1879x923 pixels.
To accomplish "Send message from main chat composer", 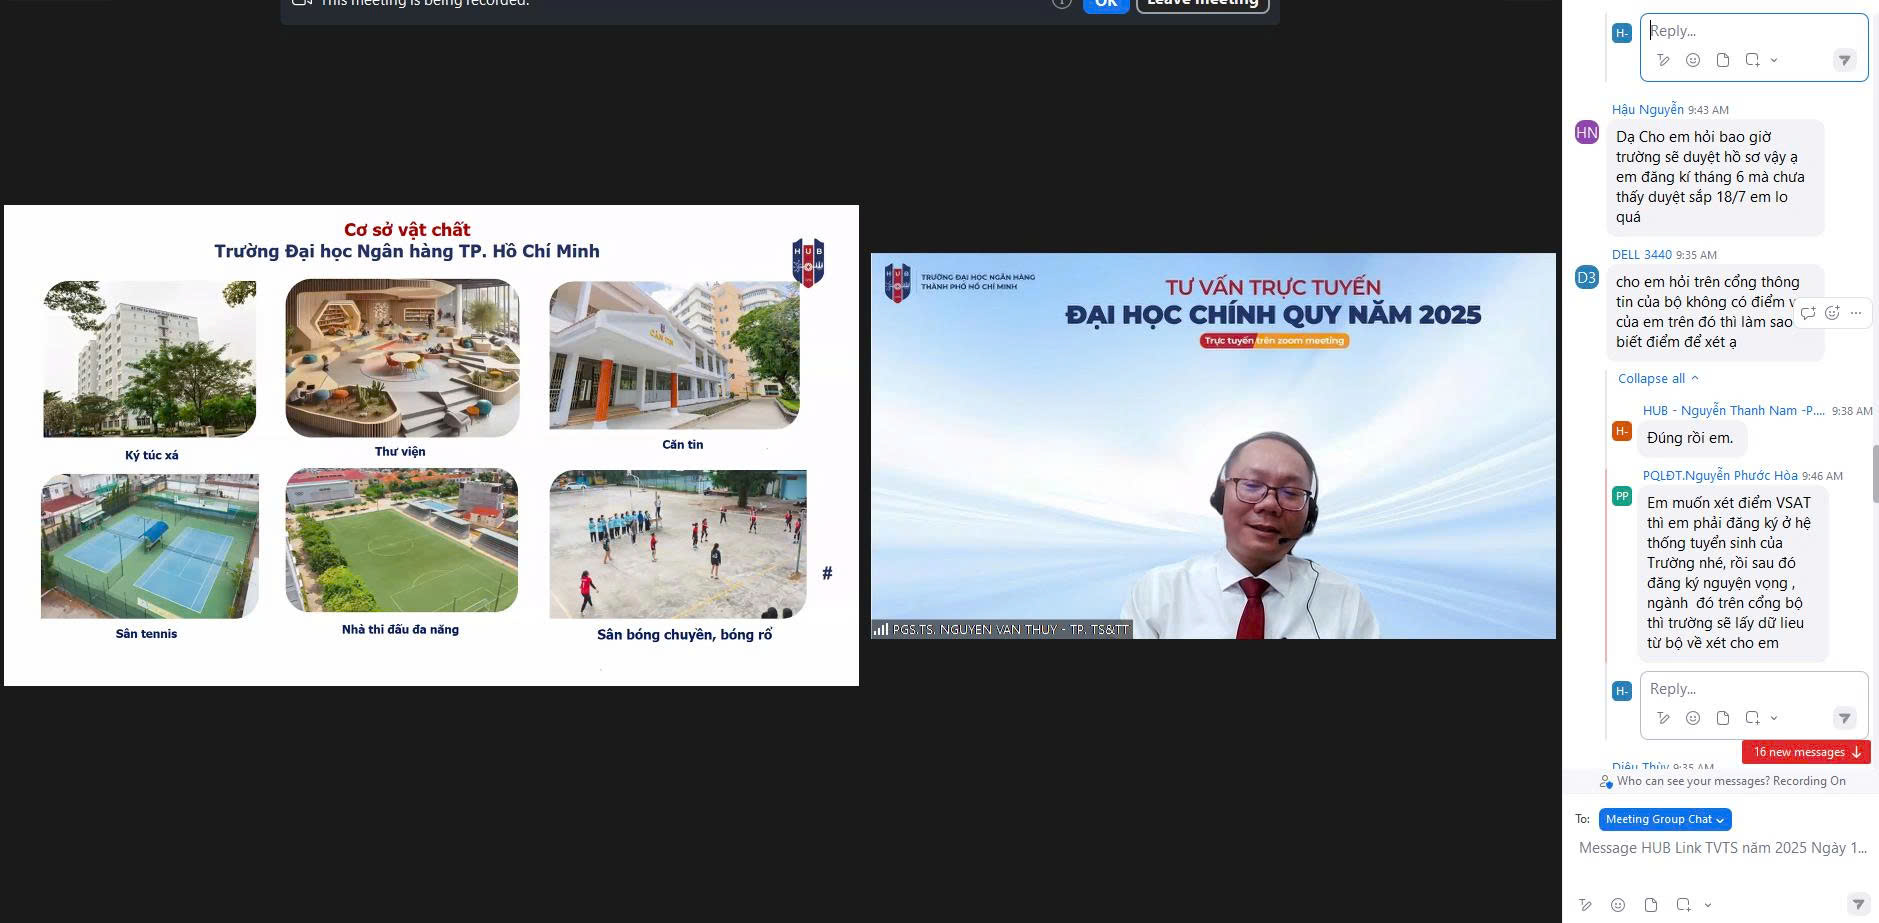I will pos(1858,905).
